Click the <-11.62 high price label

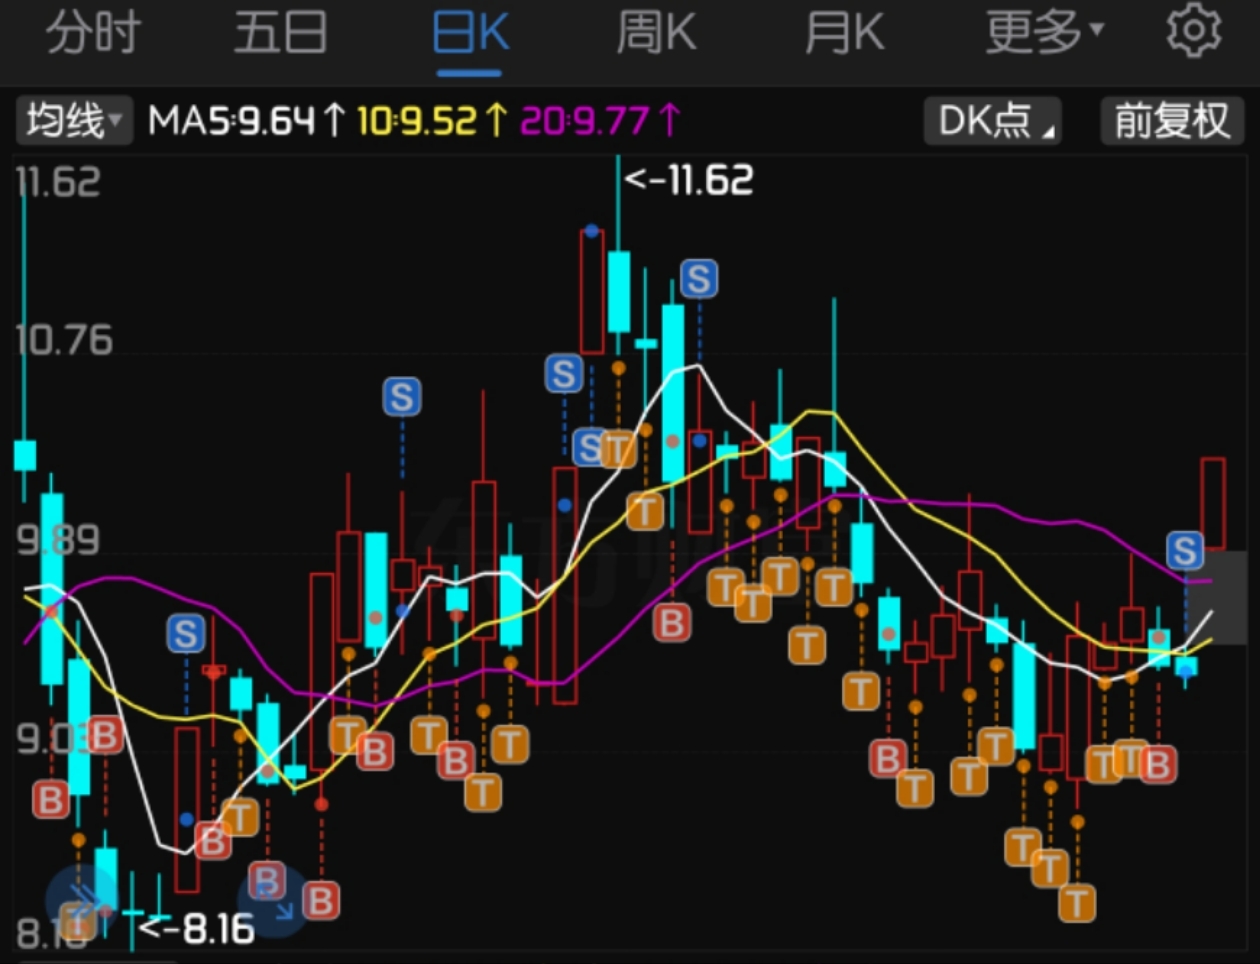tap(689, 180)
